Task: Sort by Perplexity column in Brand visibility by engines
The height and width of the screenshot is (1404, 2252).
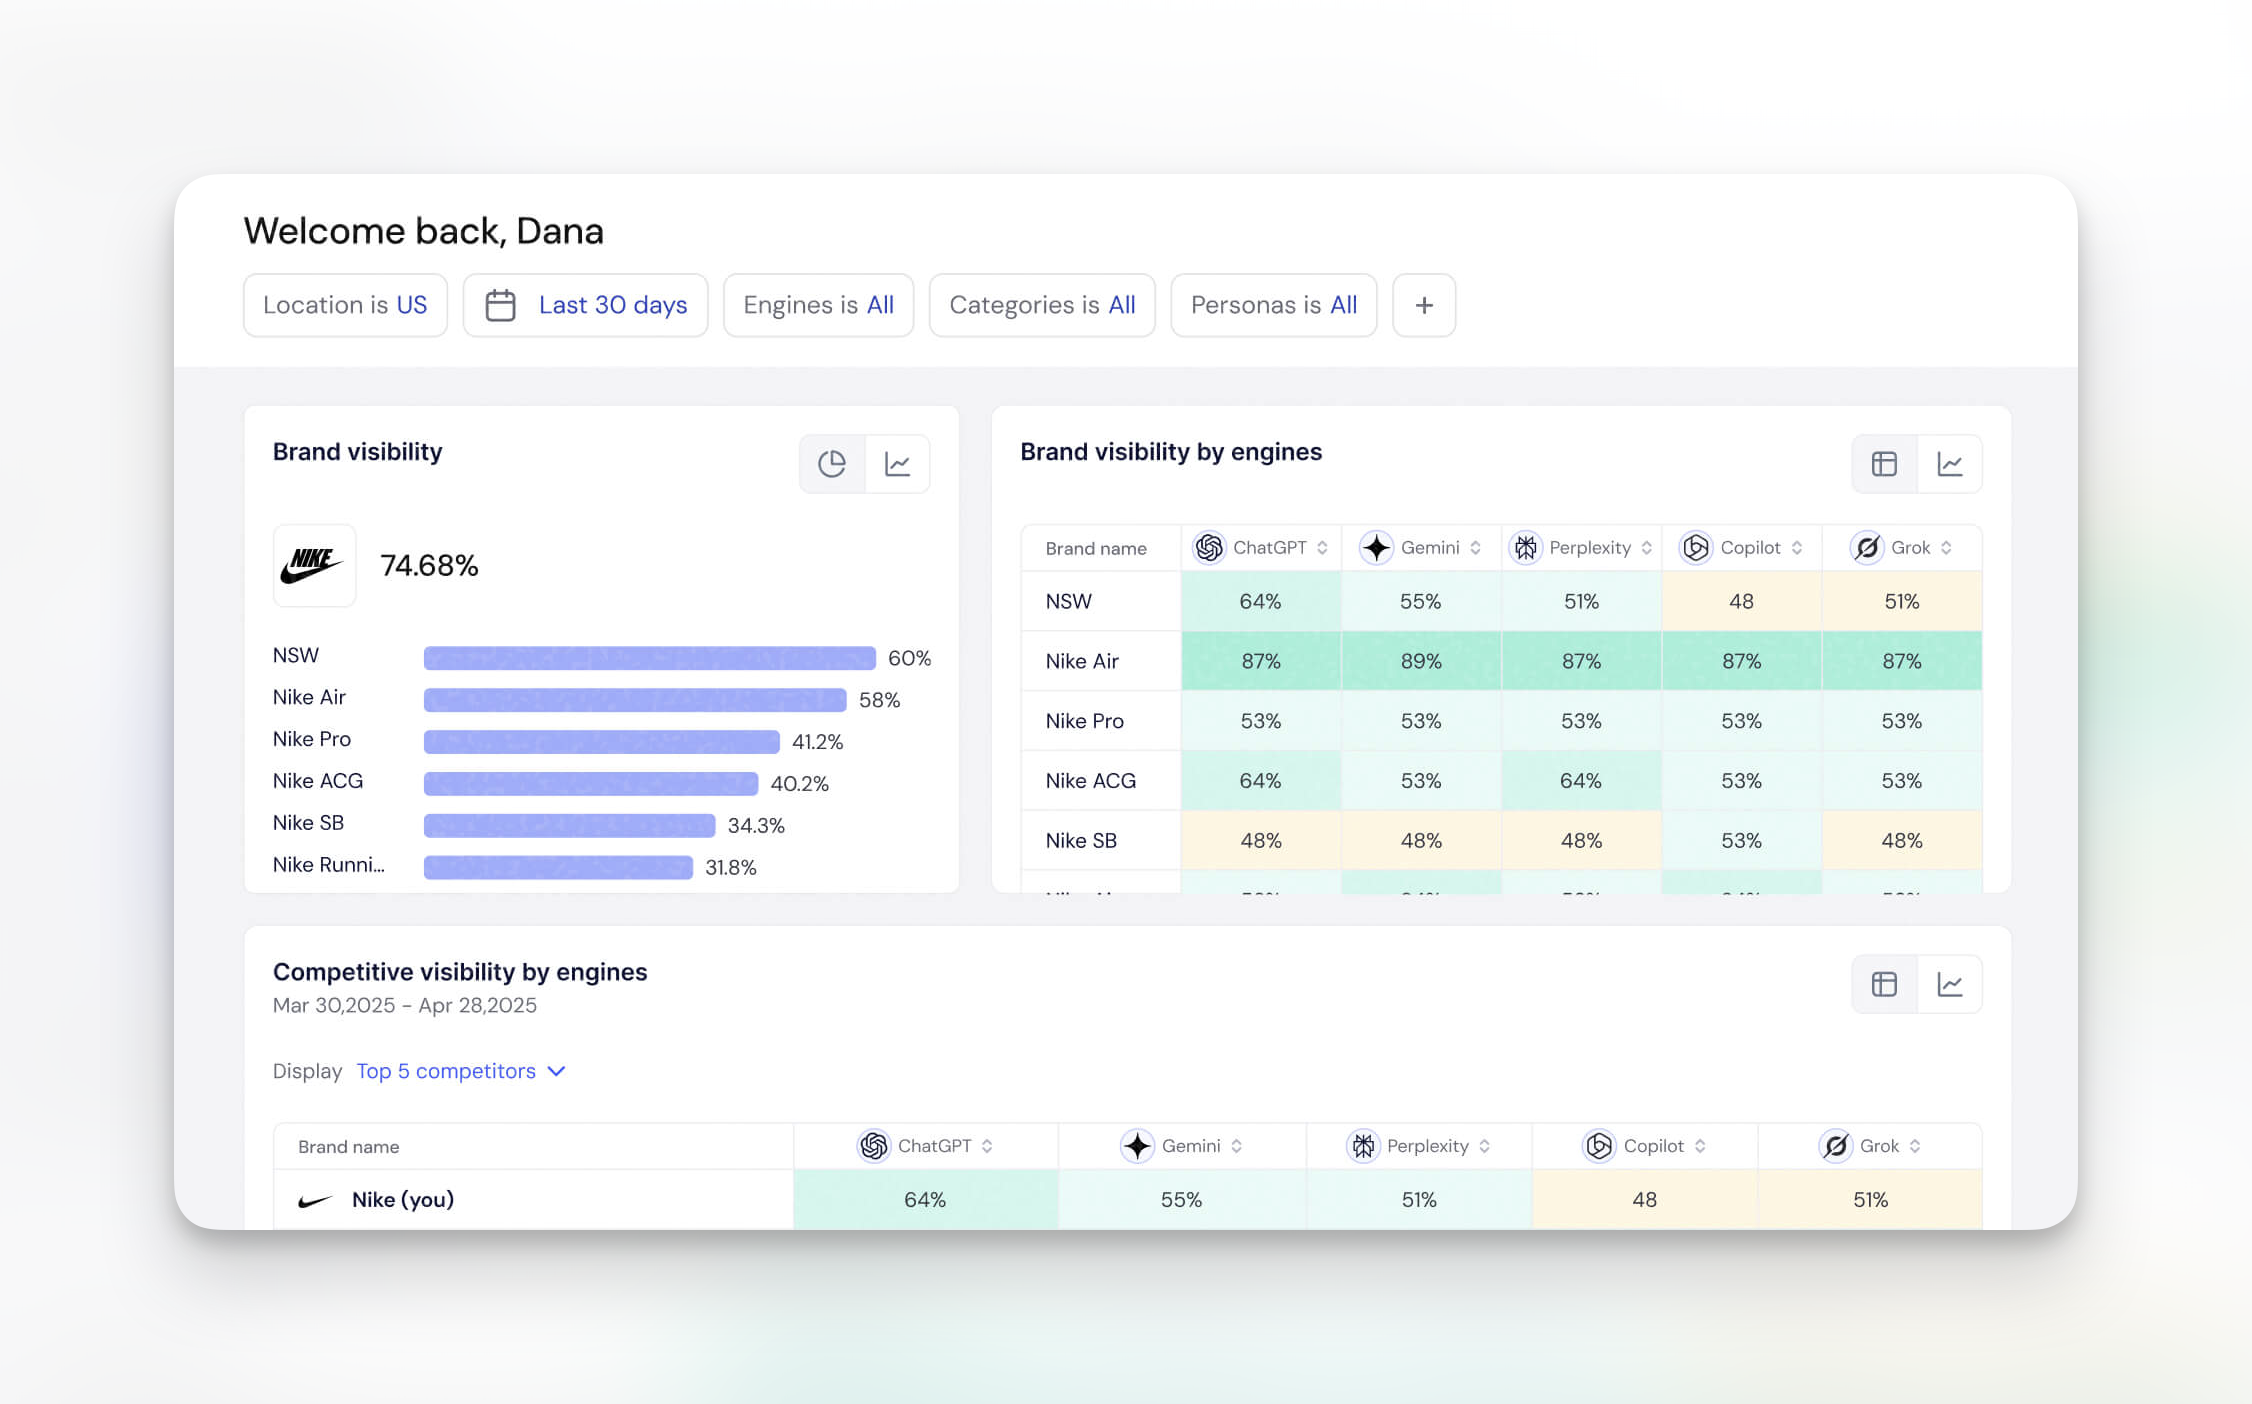Action: 1646,548
